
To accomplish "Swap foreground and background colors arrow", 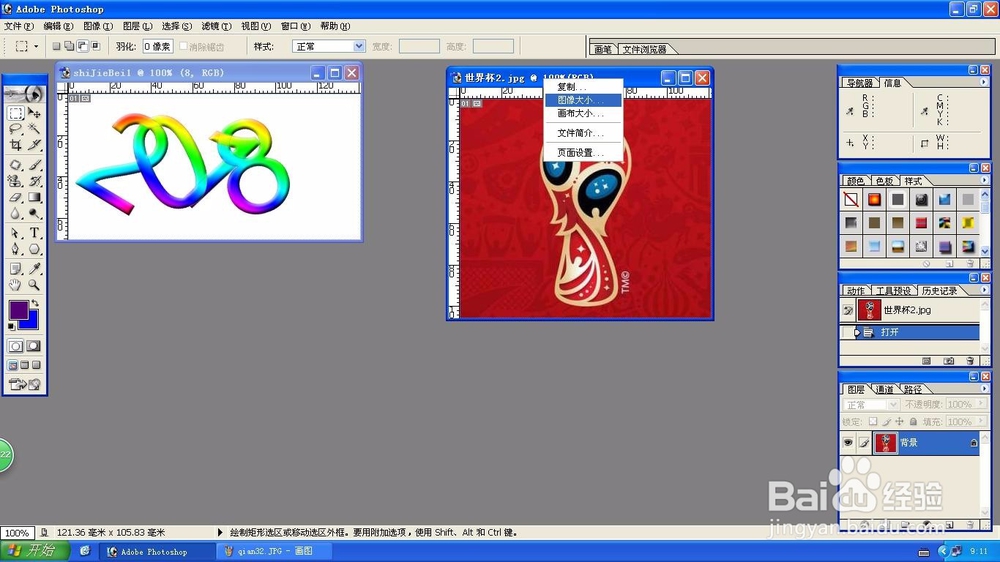I will [x=35, y=304].
